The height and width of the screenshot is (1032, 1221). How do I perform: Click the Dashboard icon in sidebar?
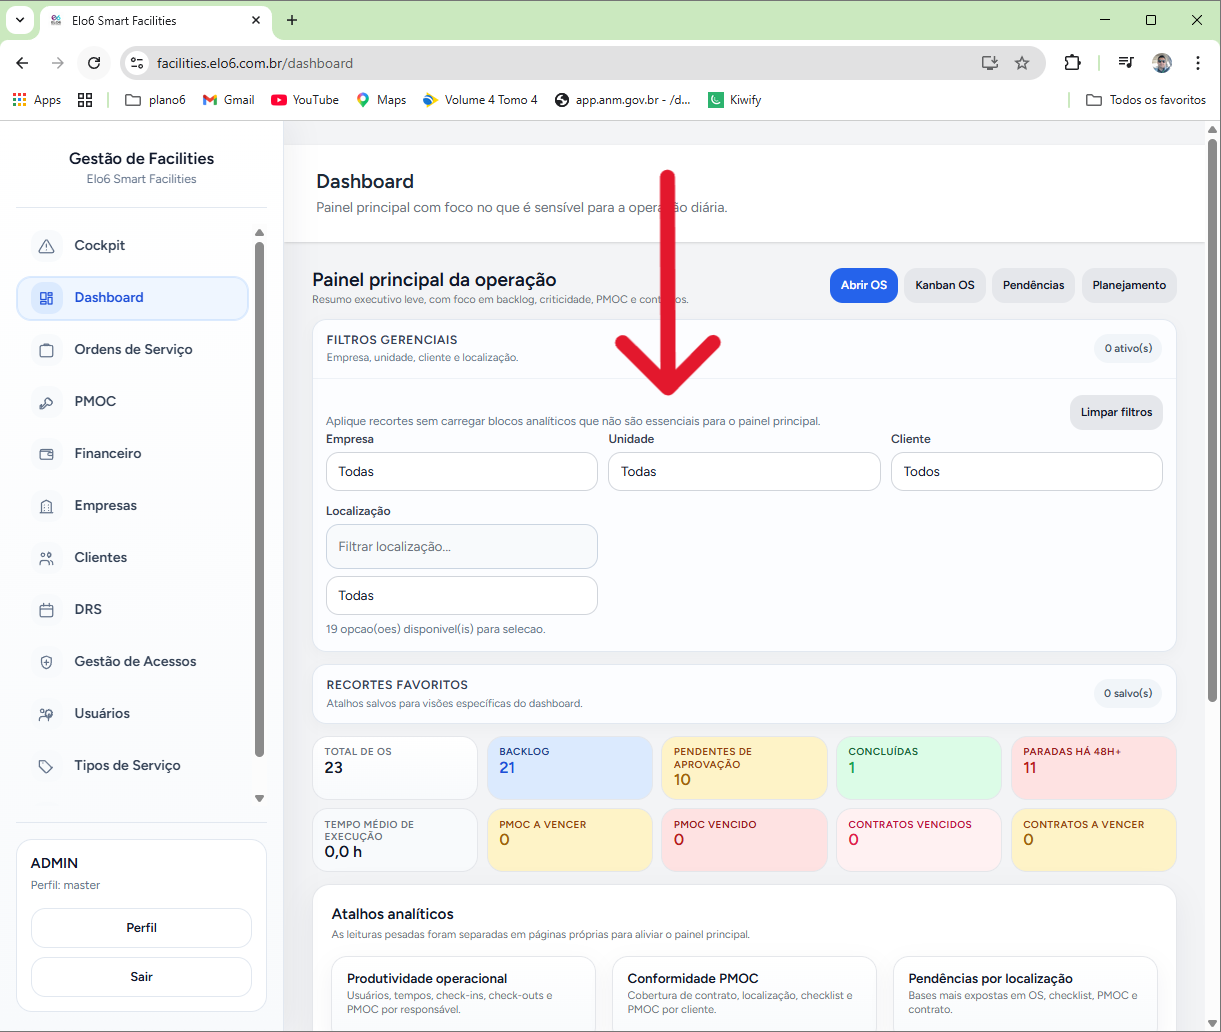(x=46, y=298)
